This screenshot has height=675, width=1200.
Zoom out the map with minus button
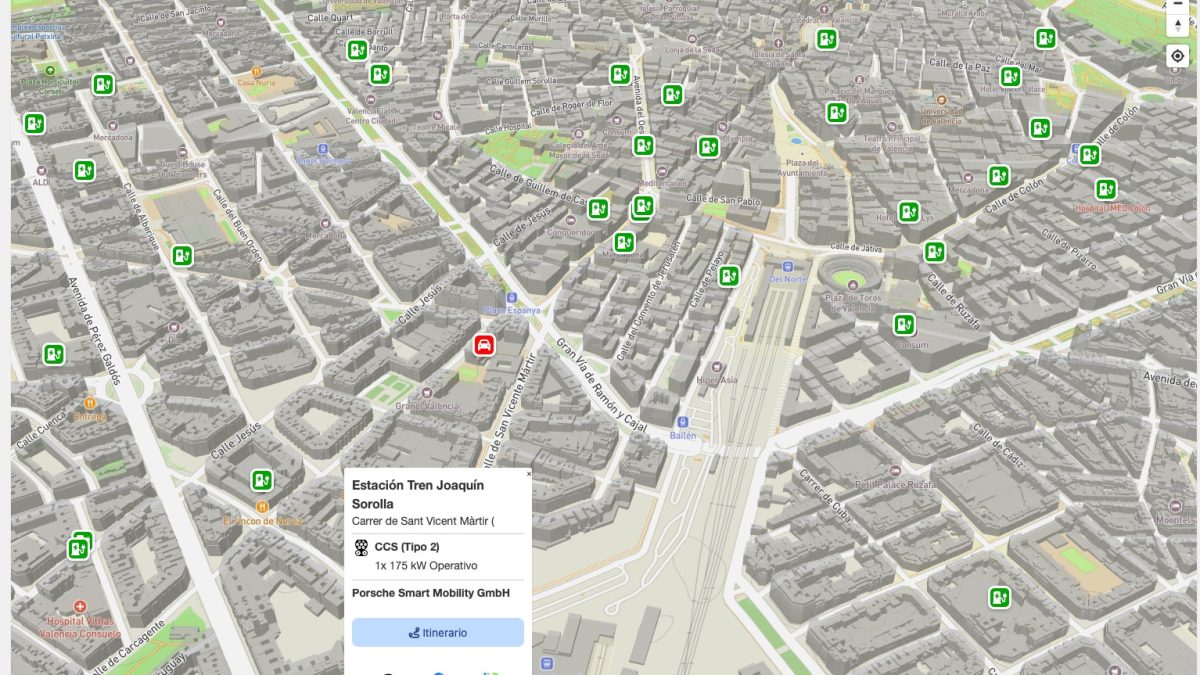(x=1177, y=5)
